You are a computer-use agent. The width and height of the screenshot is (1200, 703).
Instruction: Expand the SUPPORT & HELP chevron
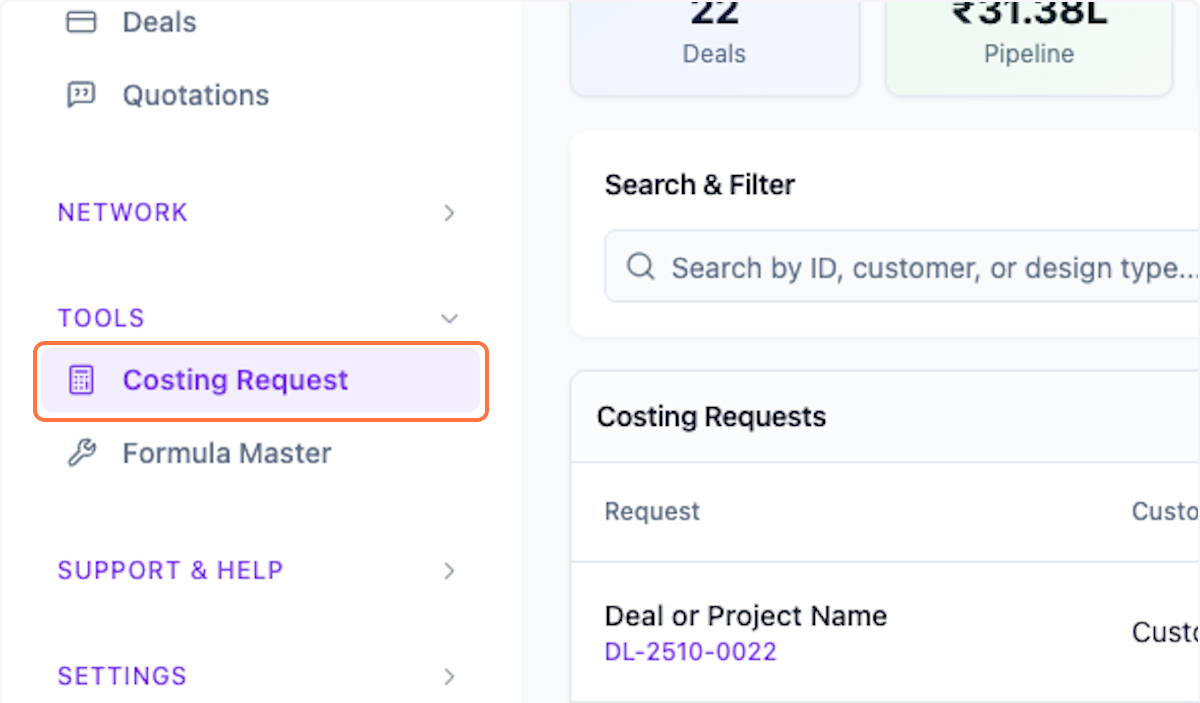pos(449,570)
